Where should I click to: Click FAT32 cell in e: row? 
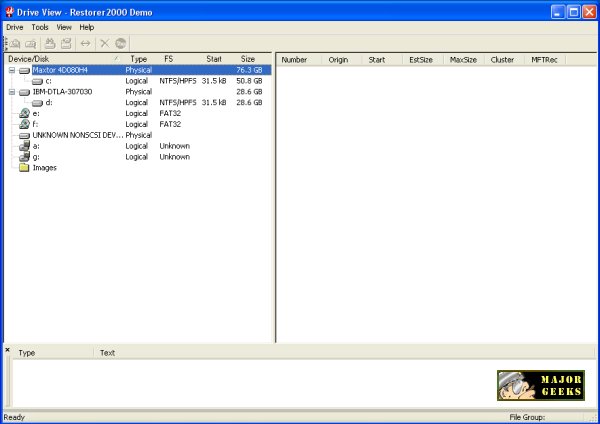170,114
